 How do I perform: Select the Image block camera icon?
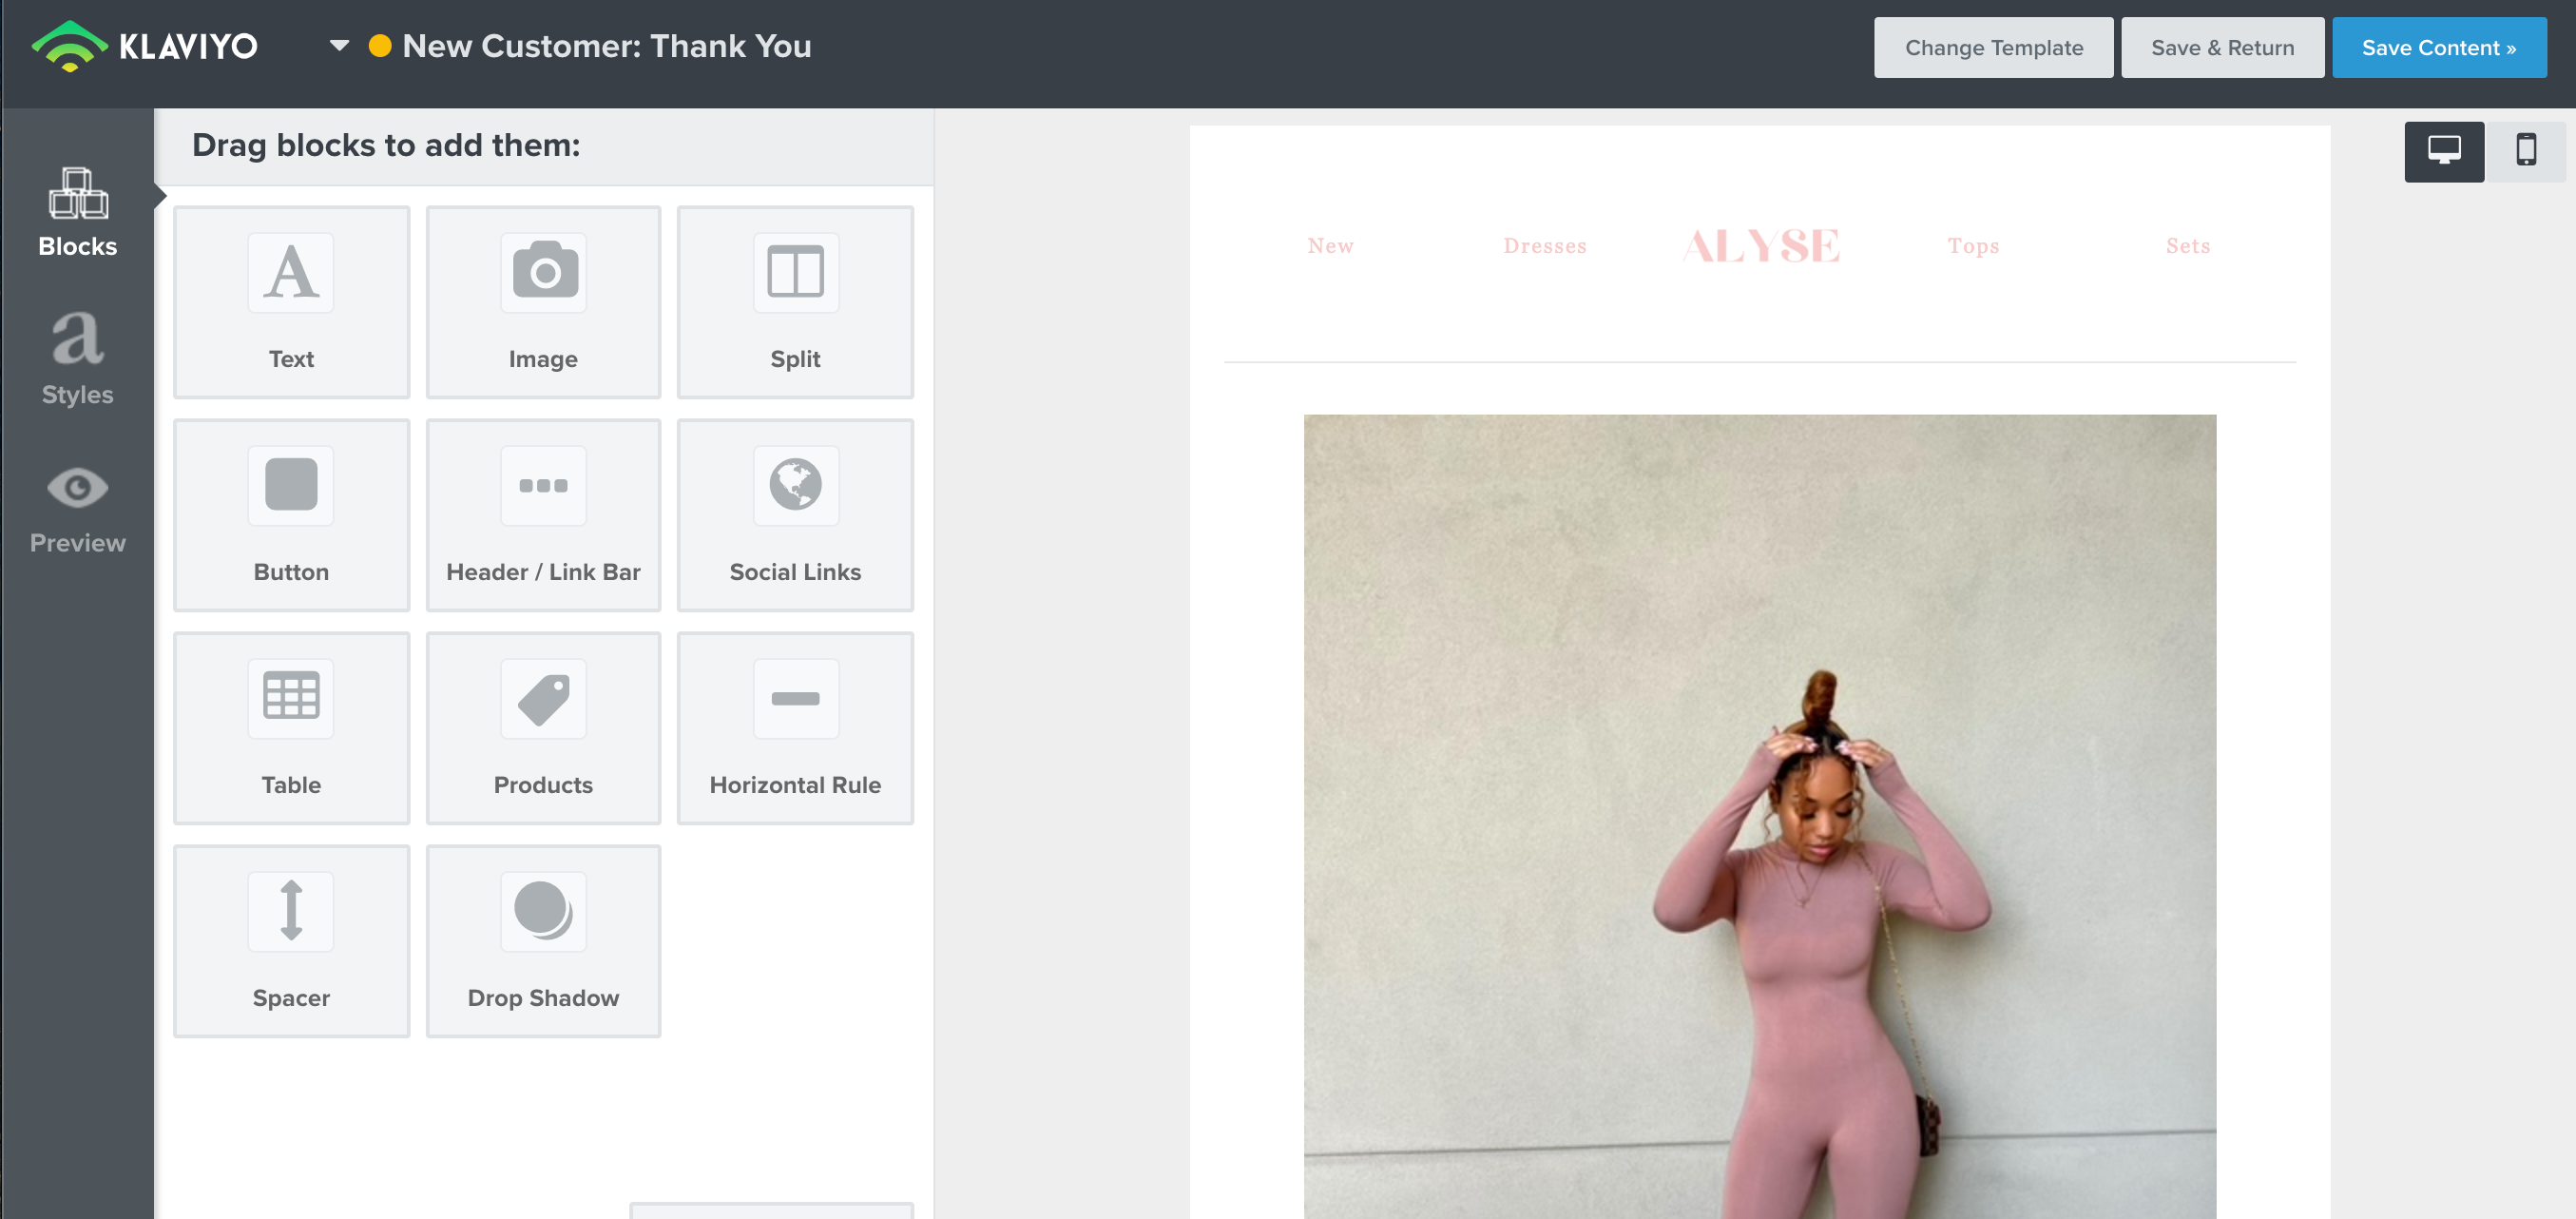[x=544, y=272]
